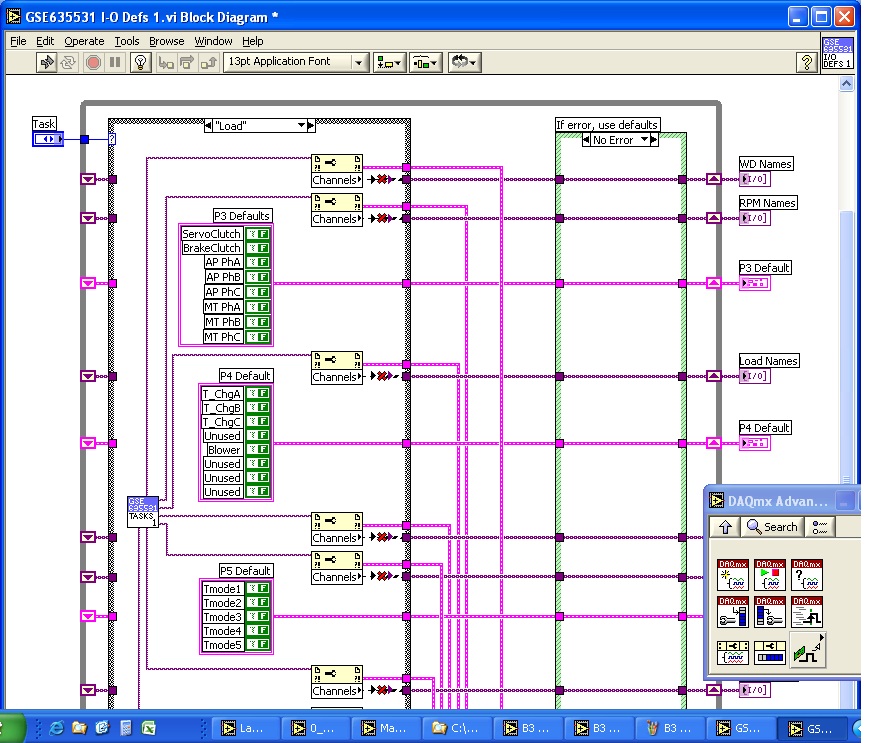Toggle MT PhC boolean constant
The width and height of the screenshot is (887, 743).
click(x=259, y=337)
